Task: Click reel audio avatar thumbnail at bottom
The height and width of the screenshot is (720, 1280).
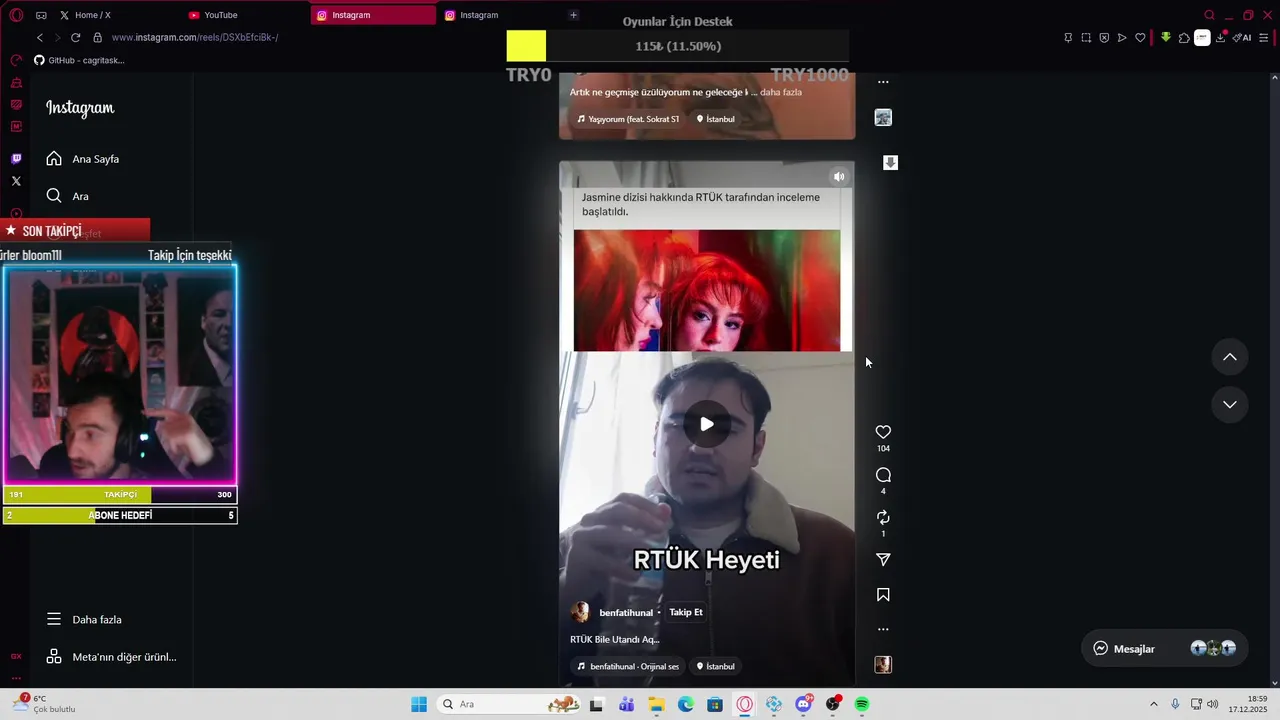Action: click(883, 665)
